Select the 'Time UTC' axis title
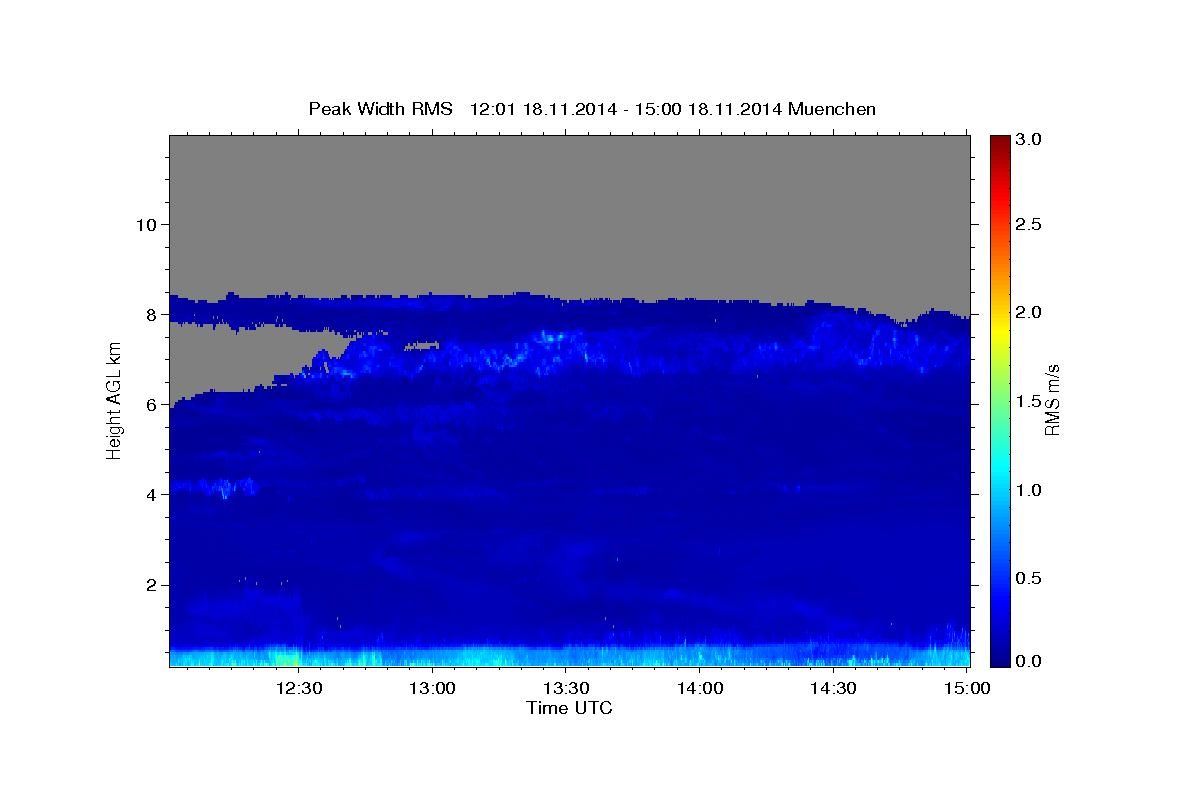Screen dimensions: 1200x800 pyautogui.click(x=569, y=708)
